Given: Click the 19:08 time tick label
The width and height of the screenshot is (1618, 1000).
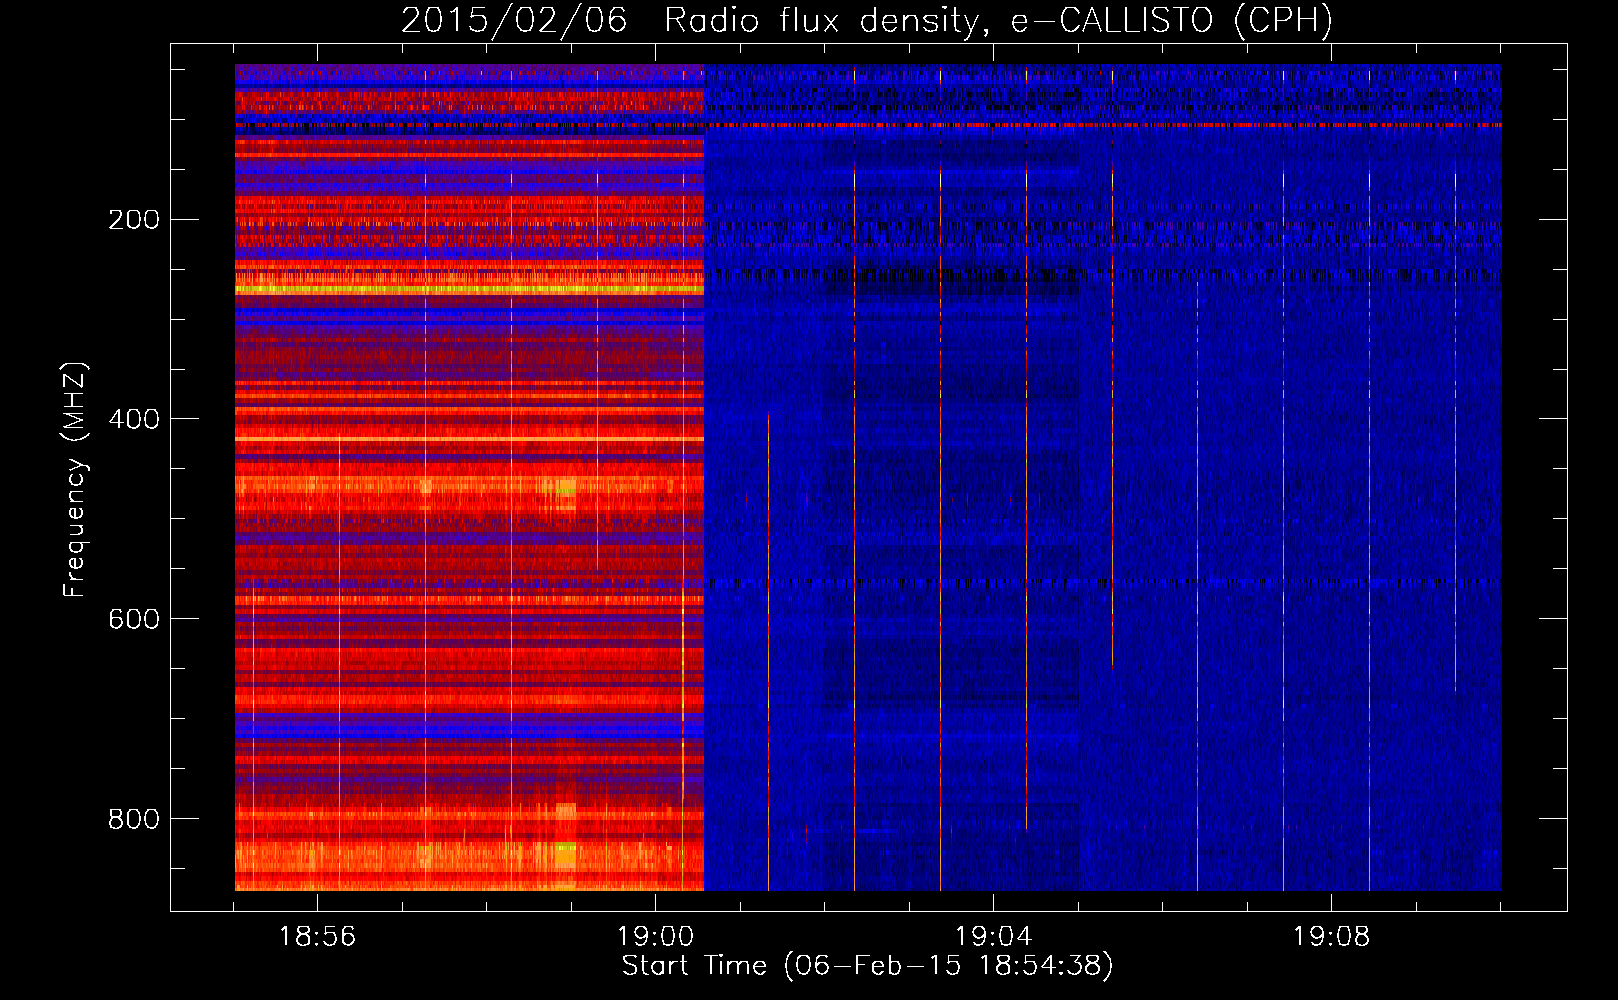Looking at the screenshot, I should pos(1331,937).
